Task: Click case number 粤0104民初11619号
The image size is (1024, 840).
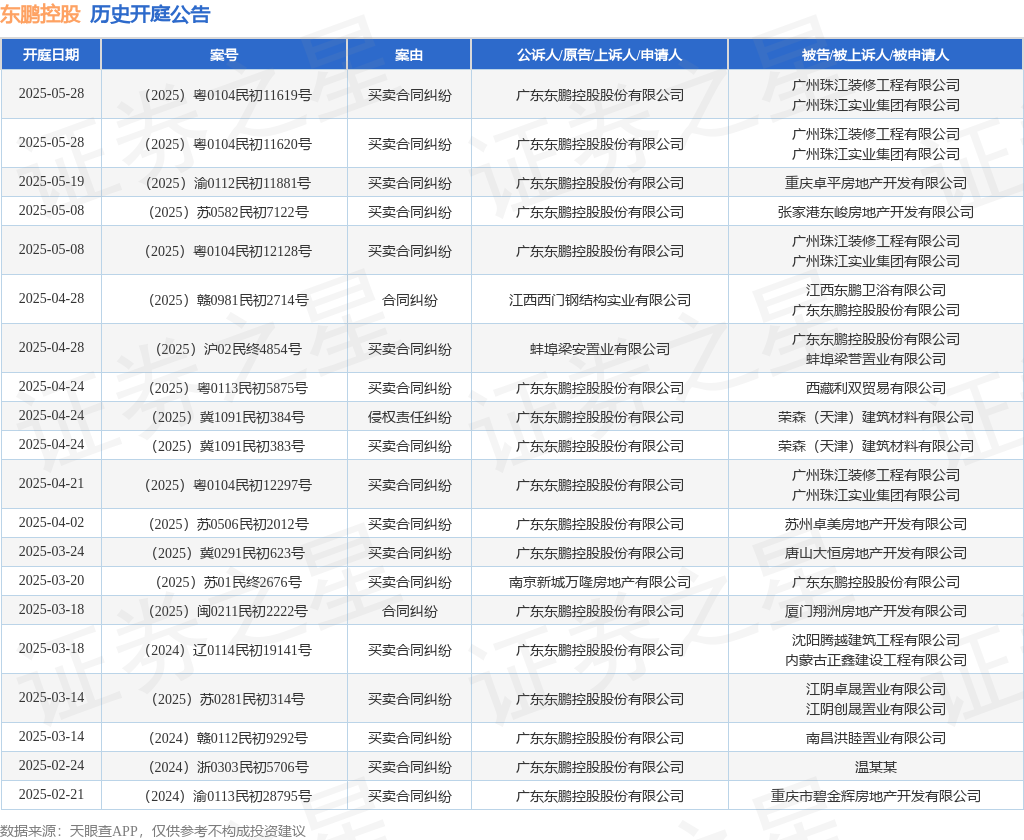Action: coord(252,95)
